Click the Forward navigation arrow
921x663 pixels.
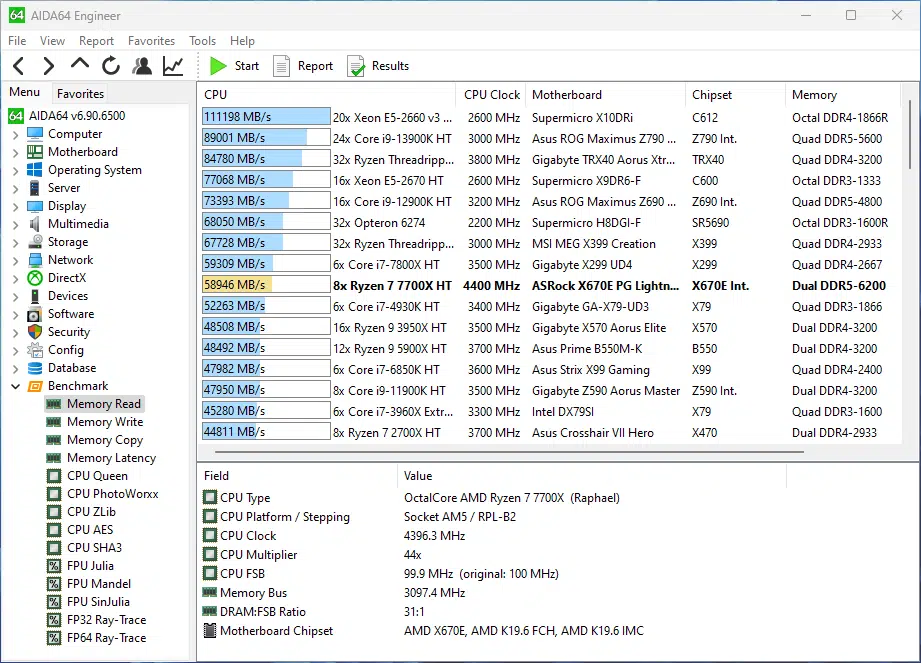pyautogui.click(x=48, y=66)
